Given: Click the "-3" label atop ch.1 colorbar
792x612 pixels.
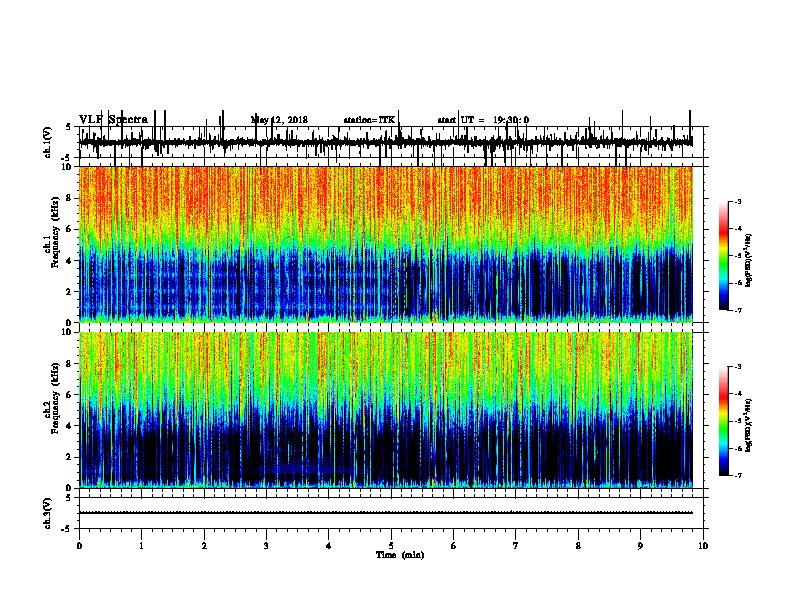Looking at the screenshot, I should point(738,201).
